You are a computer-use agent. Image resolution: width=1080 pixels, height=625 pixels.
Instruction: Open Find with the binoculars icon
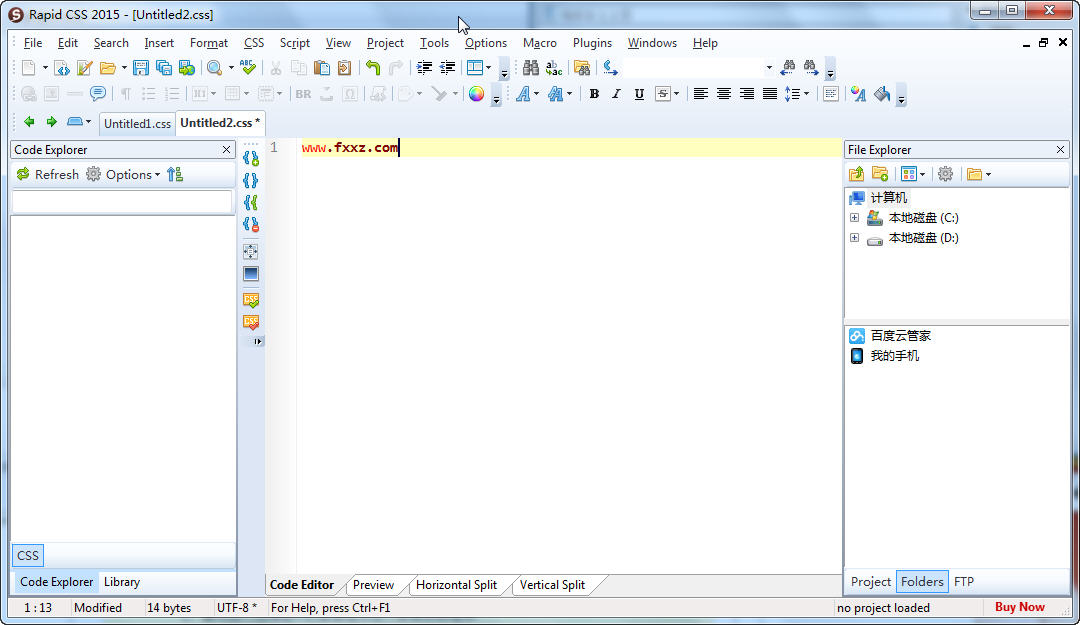click(x=530, y=68)
